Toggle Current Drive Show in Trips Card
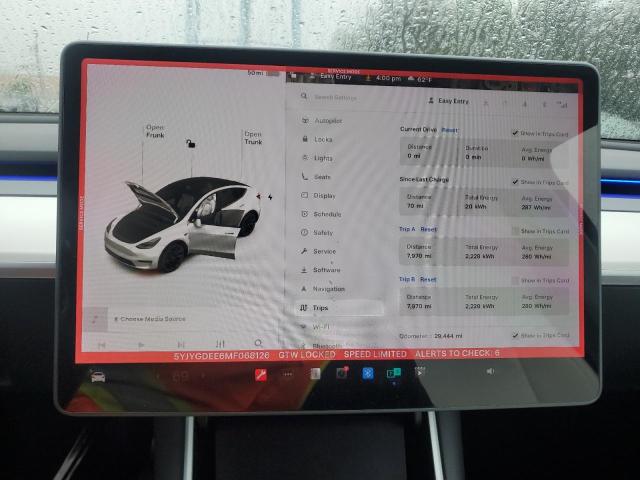640x480 pixels. pyautogui.click(x=515, y=133)
